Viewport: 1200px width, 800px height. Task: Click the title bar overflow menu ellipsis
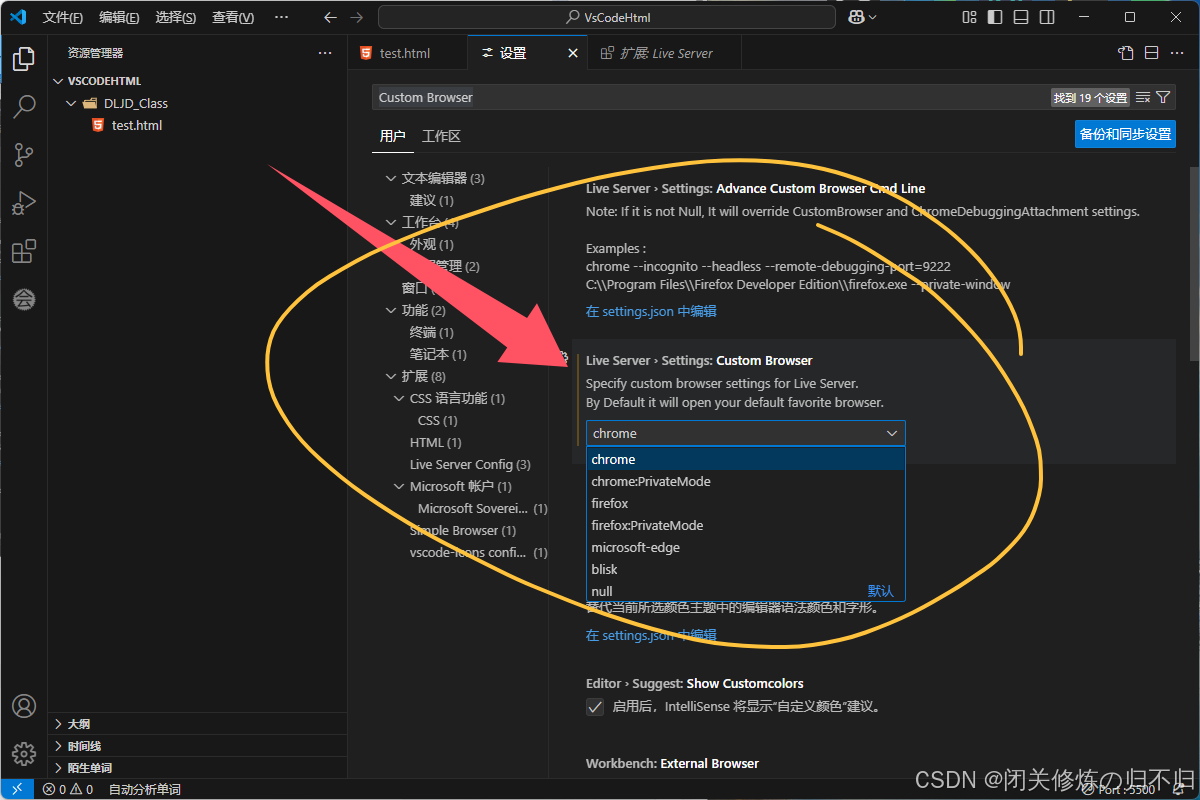pos(281,17)
